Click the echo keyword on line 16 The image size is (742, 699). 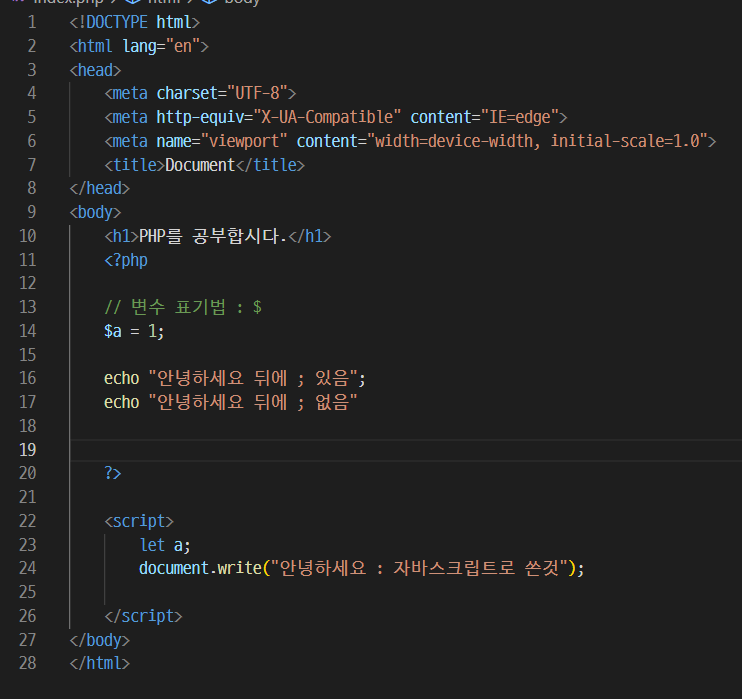pyautogui.click(x=122, y=378)
